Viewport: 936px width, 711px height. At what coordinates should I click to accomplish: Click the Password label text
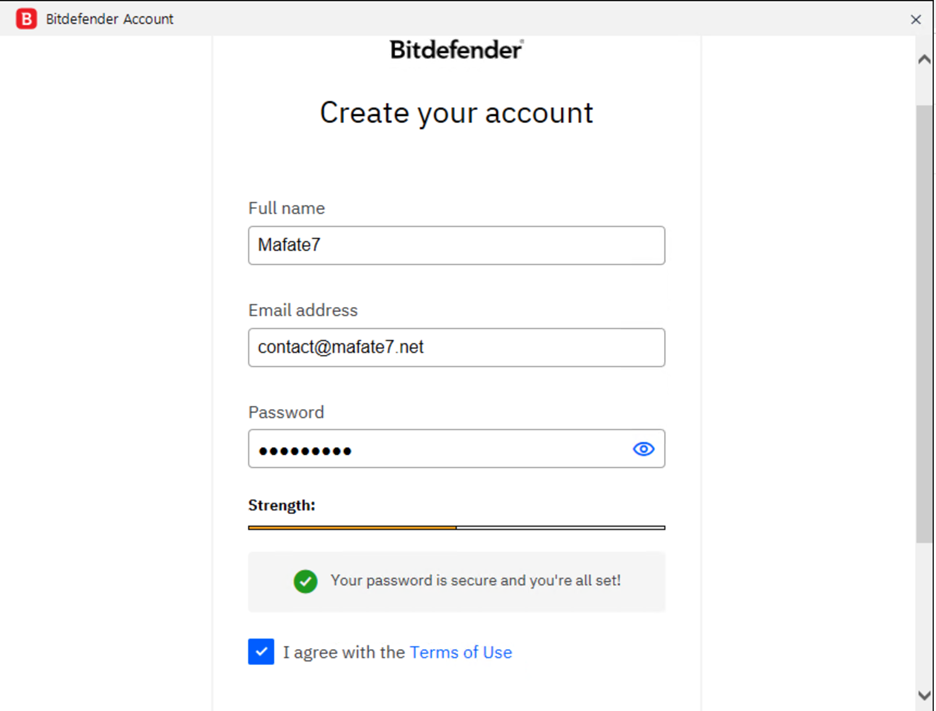286,413
